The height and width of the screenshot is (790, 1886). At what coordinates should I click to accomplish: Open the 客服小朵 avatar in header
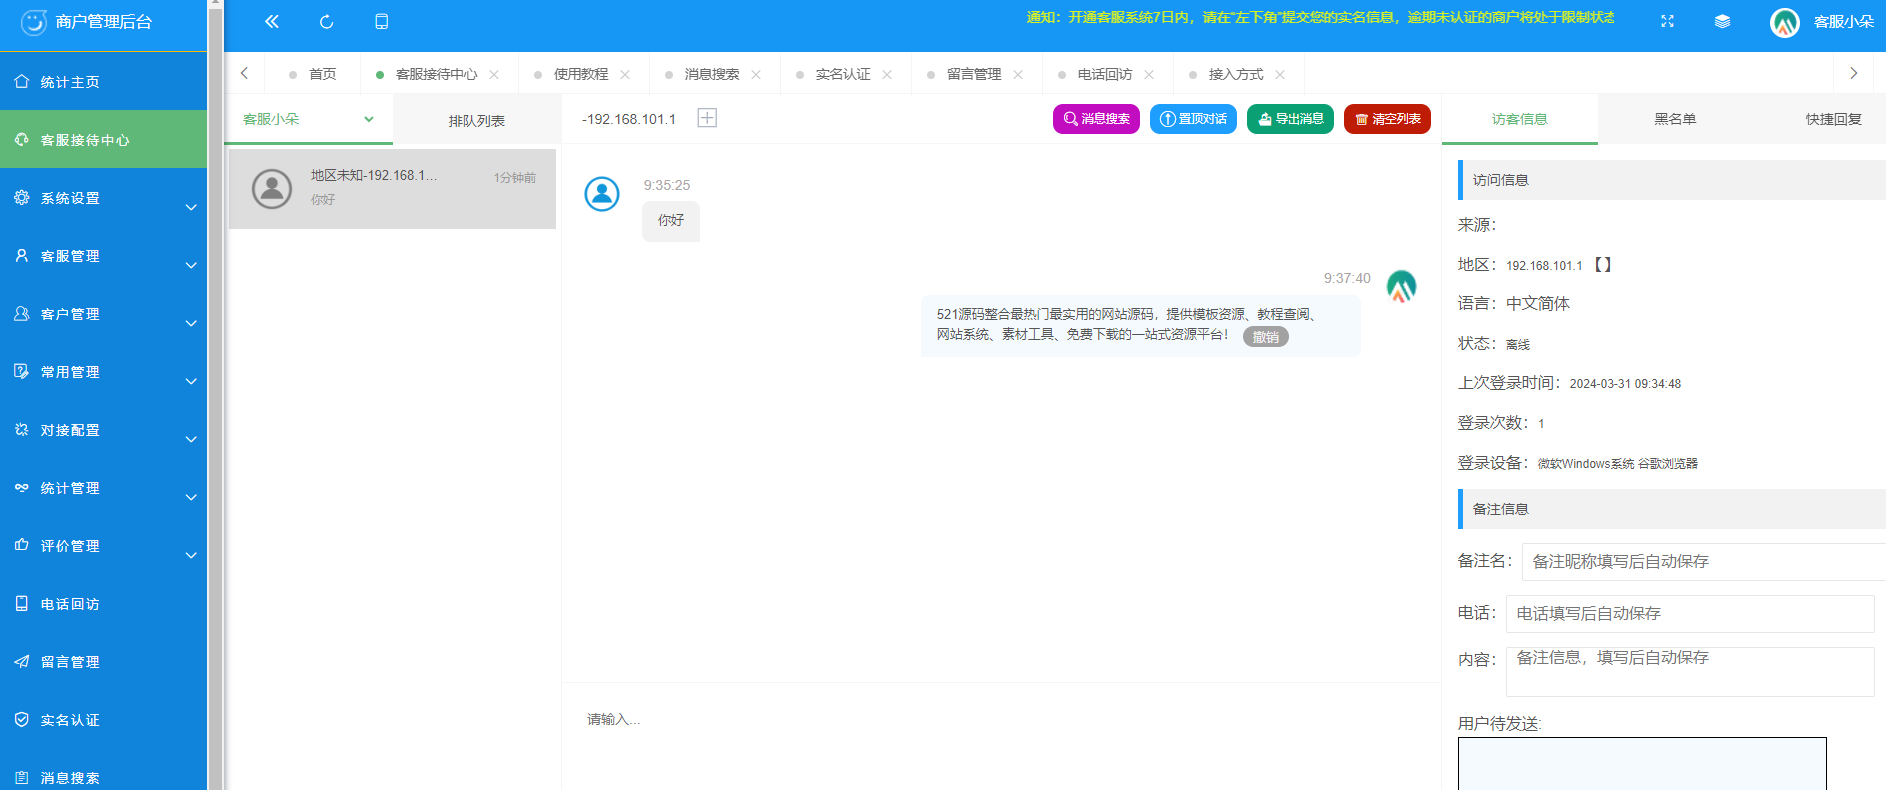point(1784,22)
